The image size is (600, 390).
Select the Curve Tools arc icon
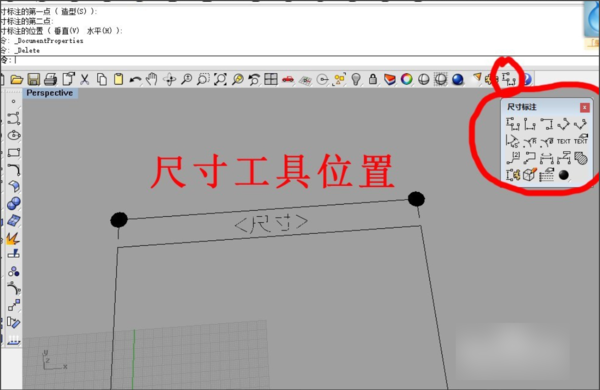(x=14, y=288)
